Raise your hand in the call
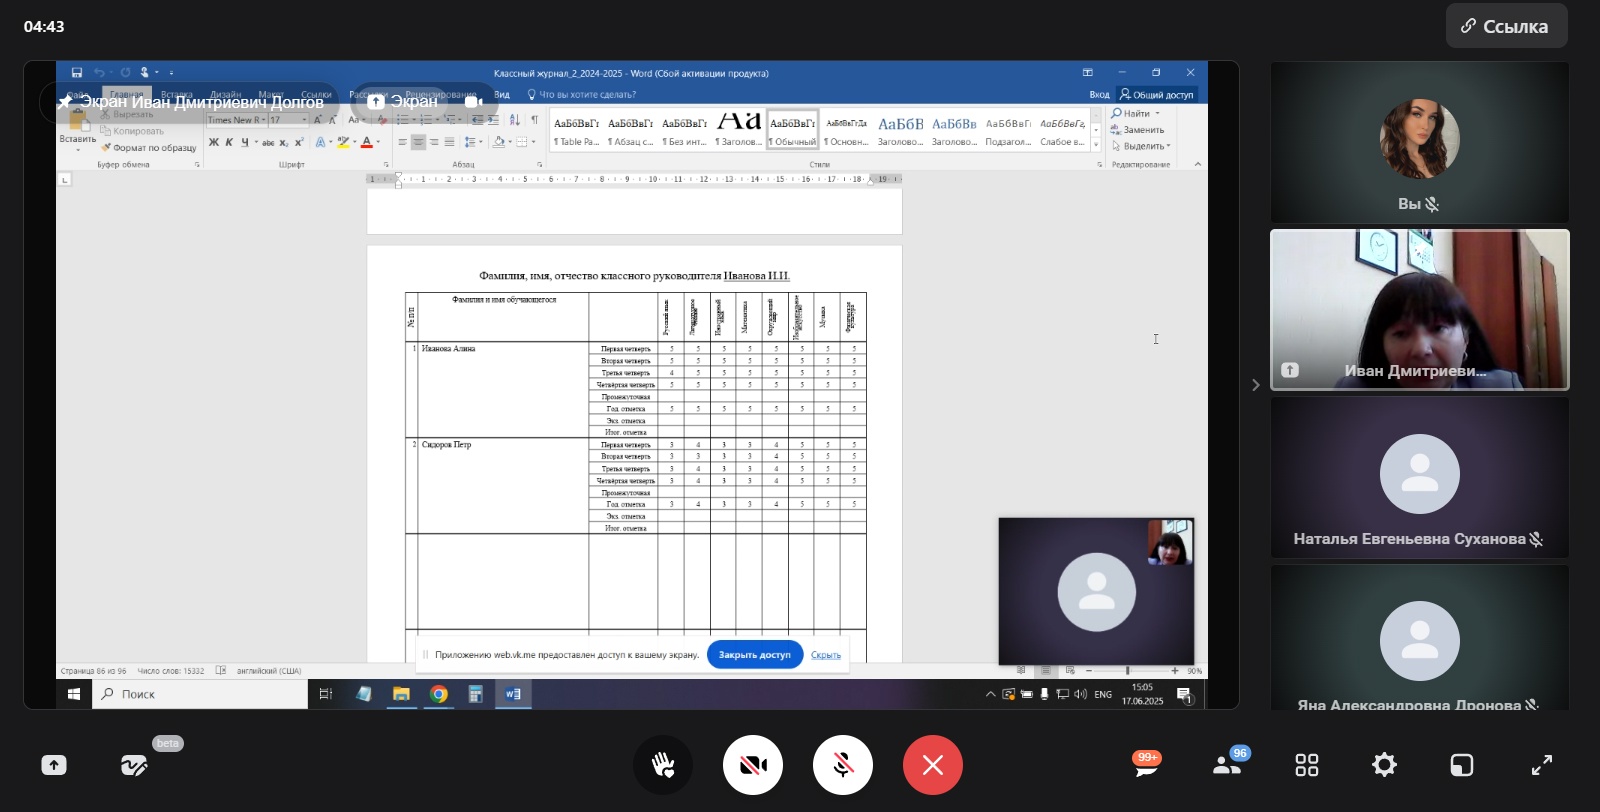The width and height of the screenshot is (1600, 812). [662, 765]
